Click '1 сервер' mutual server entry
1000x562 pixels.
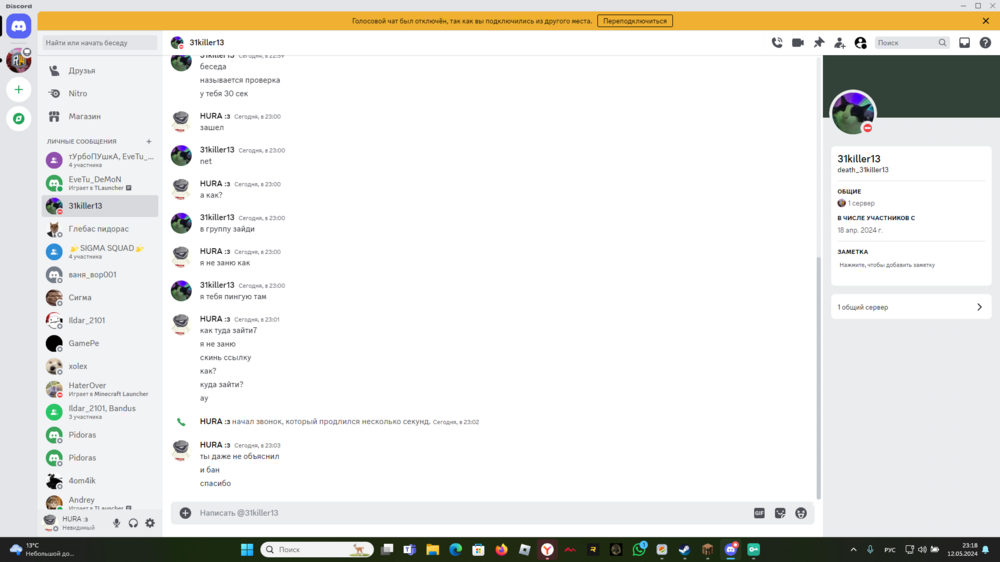(x=856, y=203)
